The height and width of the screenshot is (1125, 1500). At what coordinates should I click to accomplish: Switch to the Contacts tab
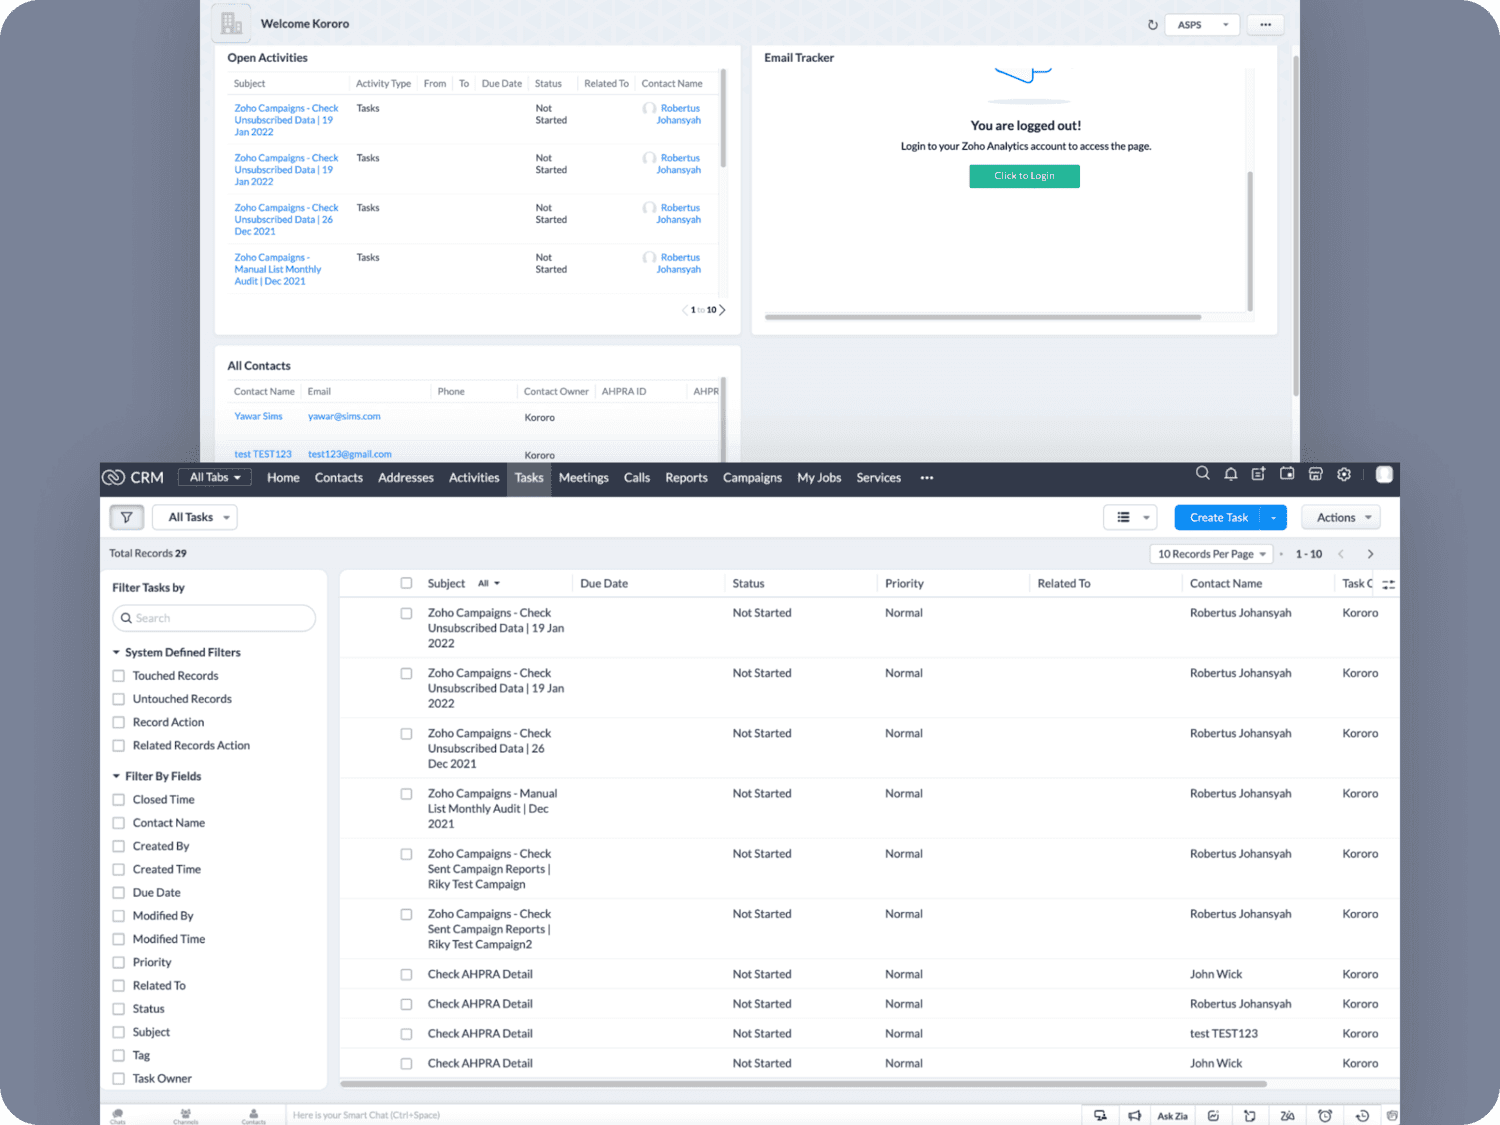[339, 478]
